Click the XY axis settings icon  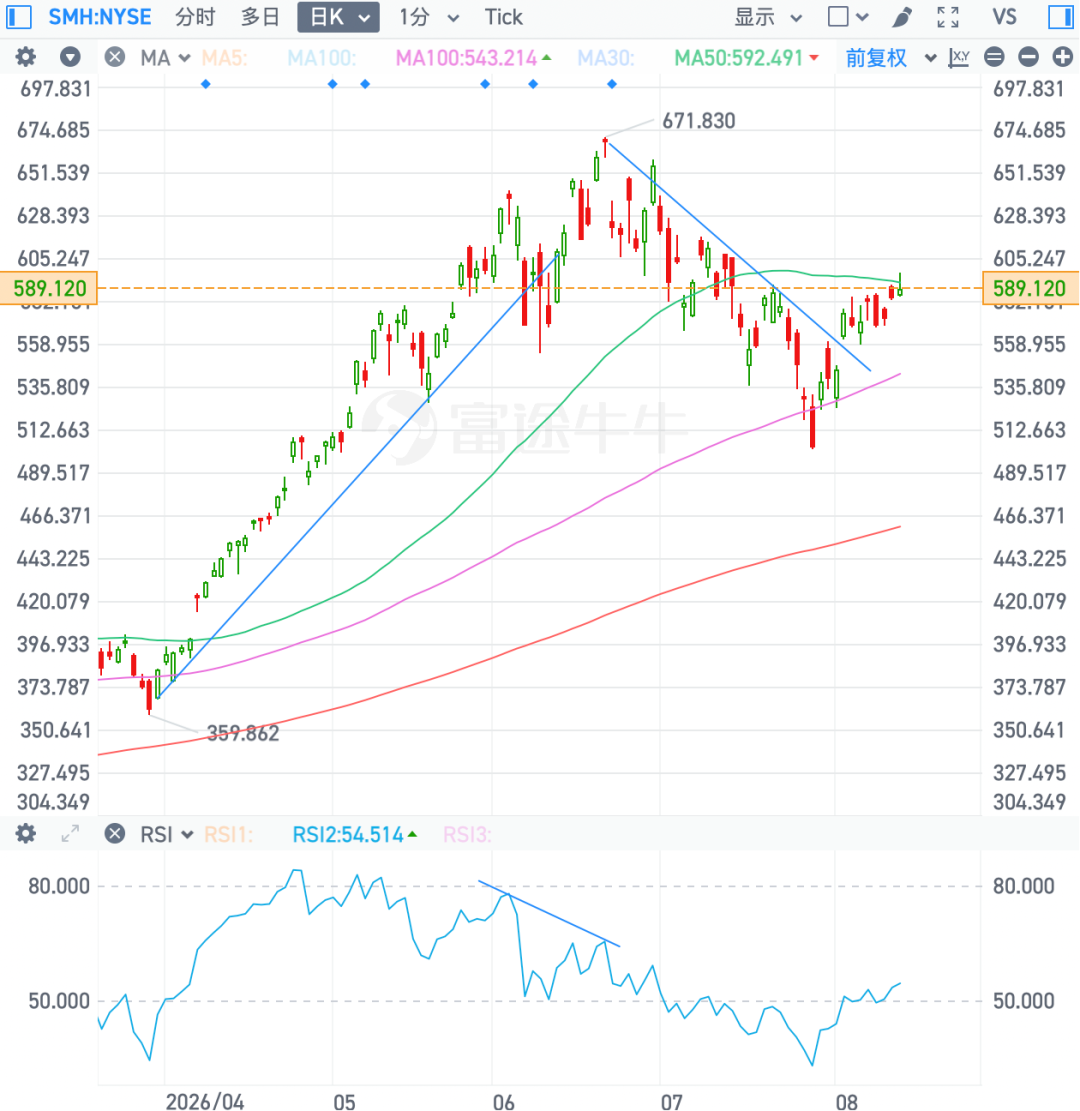pyautogui.click(x=959, y=57)
